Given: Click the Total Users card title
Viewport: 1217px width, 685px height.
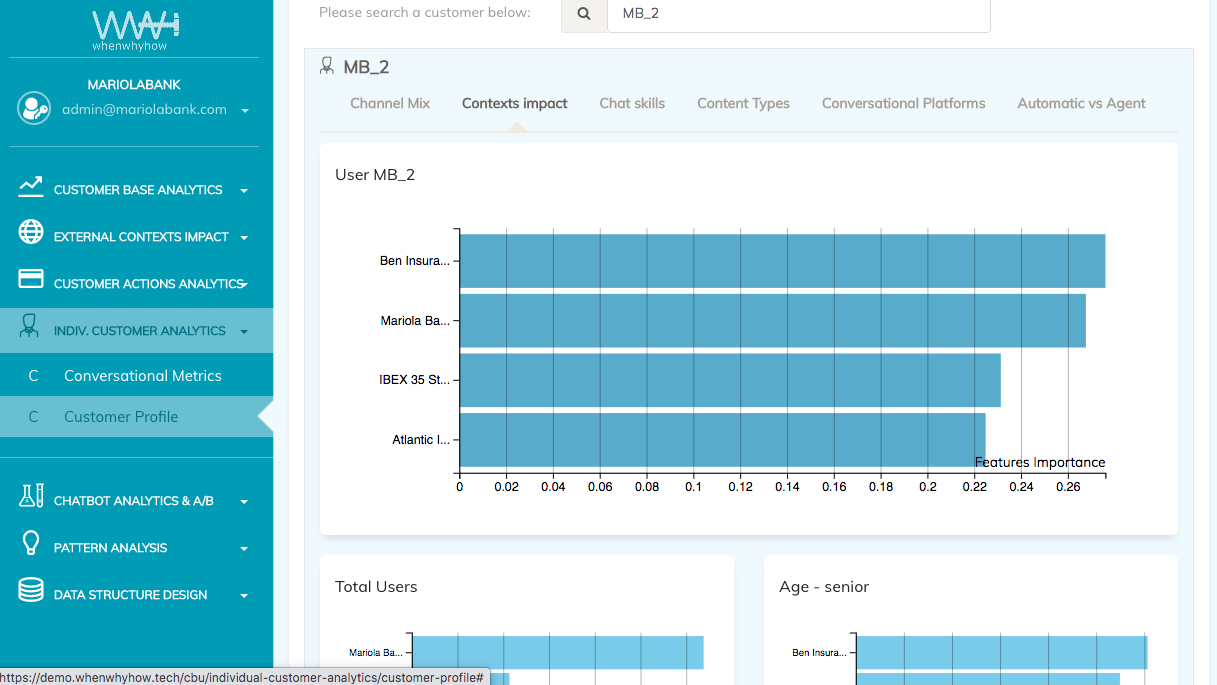Looking at the screenshot, I should pyautogui.click(x=376, y=587).
